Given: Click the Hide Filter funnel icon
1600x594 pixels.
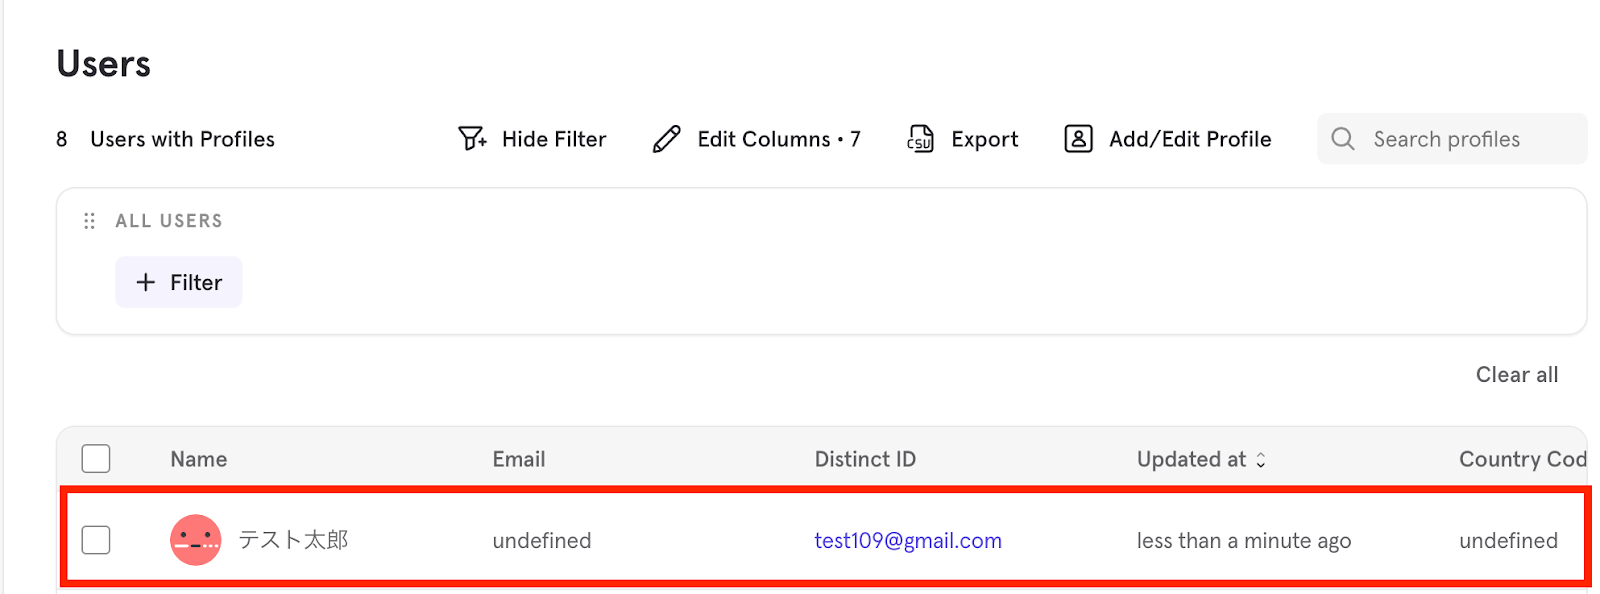Looking at the screenshot, I should click(x=471, y=138).
